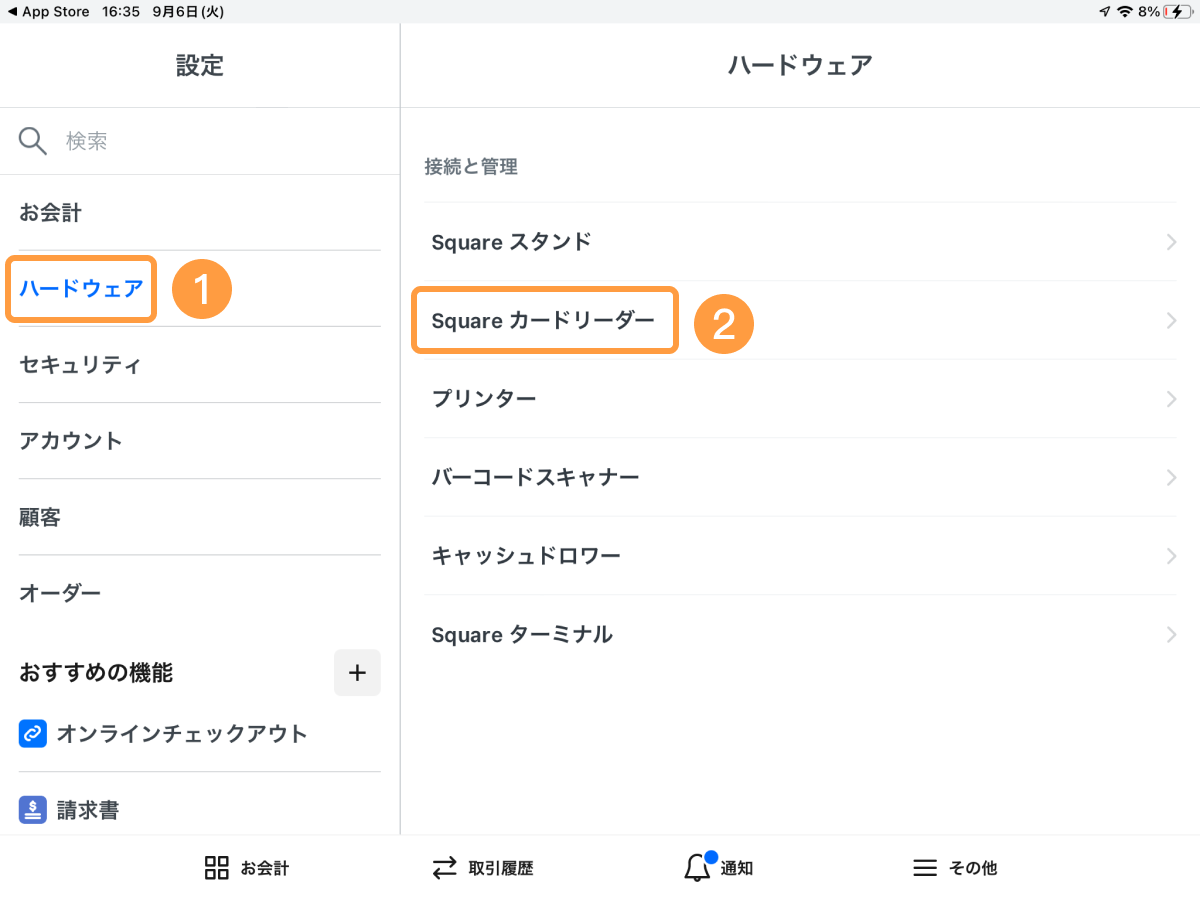Add a recommended feature with plus button
Image resolution: width=1200 pixels, height=900 pixels.
(x=357, y=673)
